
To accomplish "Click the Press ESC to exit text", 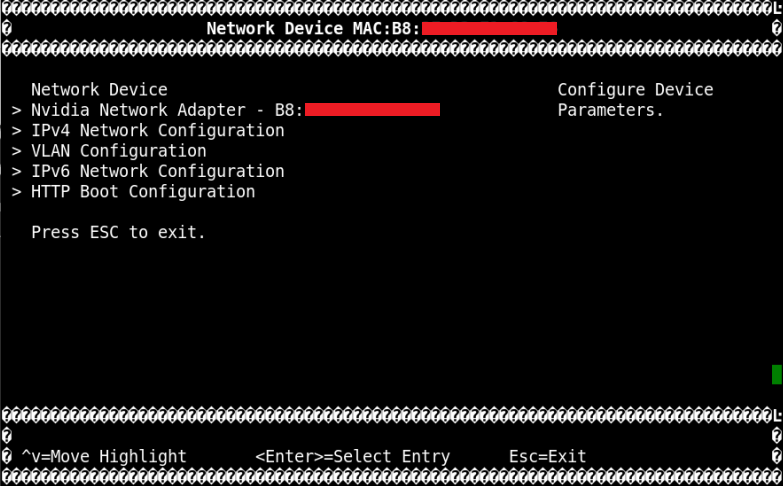I will (118, 232).
